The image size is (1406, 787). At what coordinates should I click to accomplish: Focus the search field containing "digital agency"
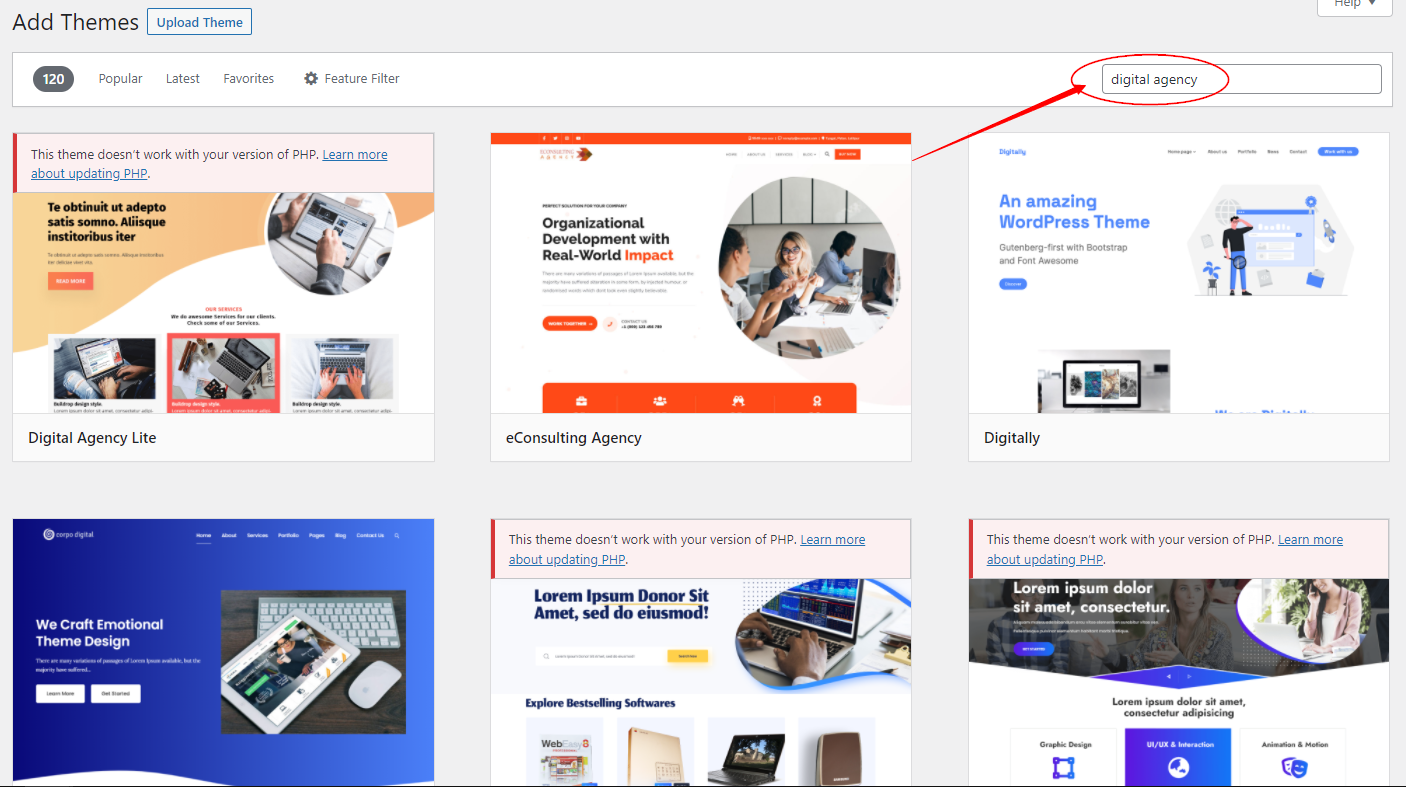pyautogui.click(x=1241, y=79)
